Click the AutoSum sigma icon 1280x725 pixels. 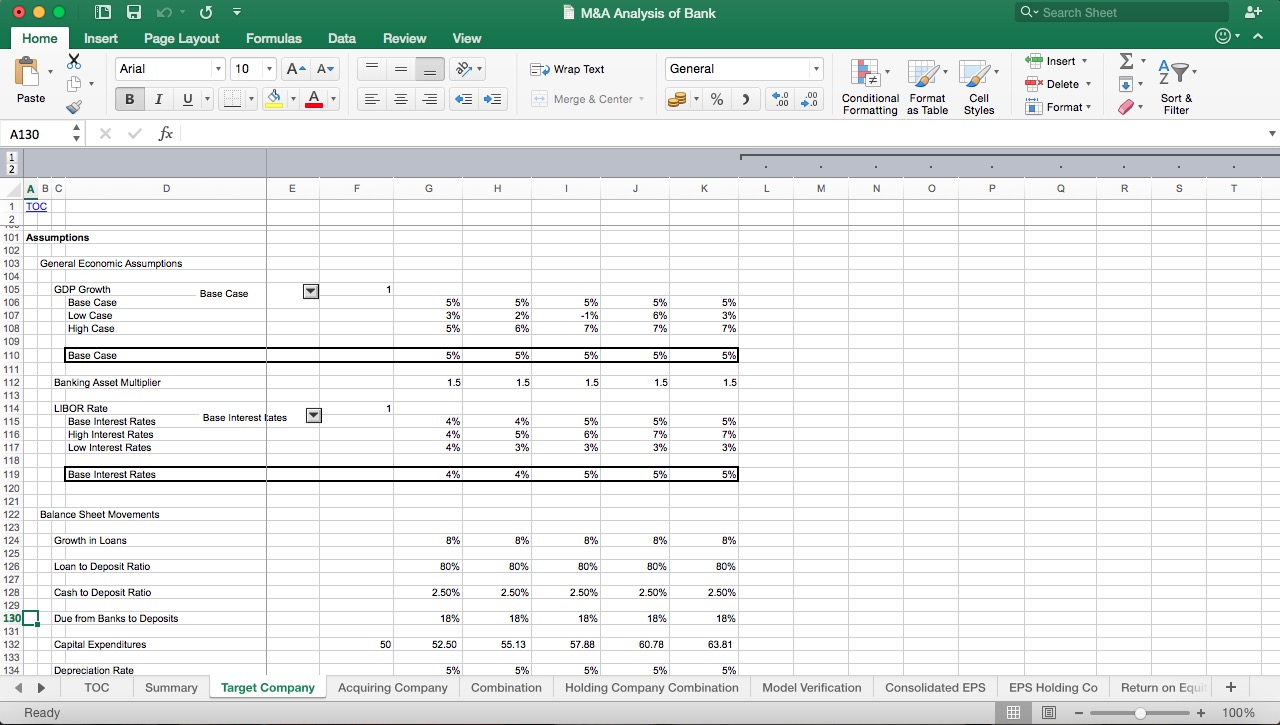1127,60
